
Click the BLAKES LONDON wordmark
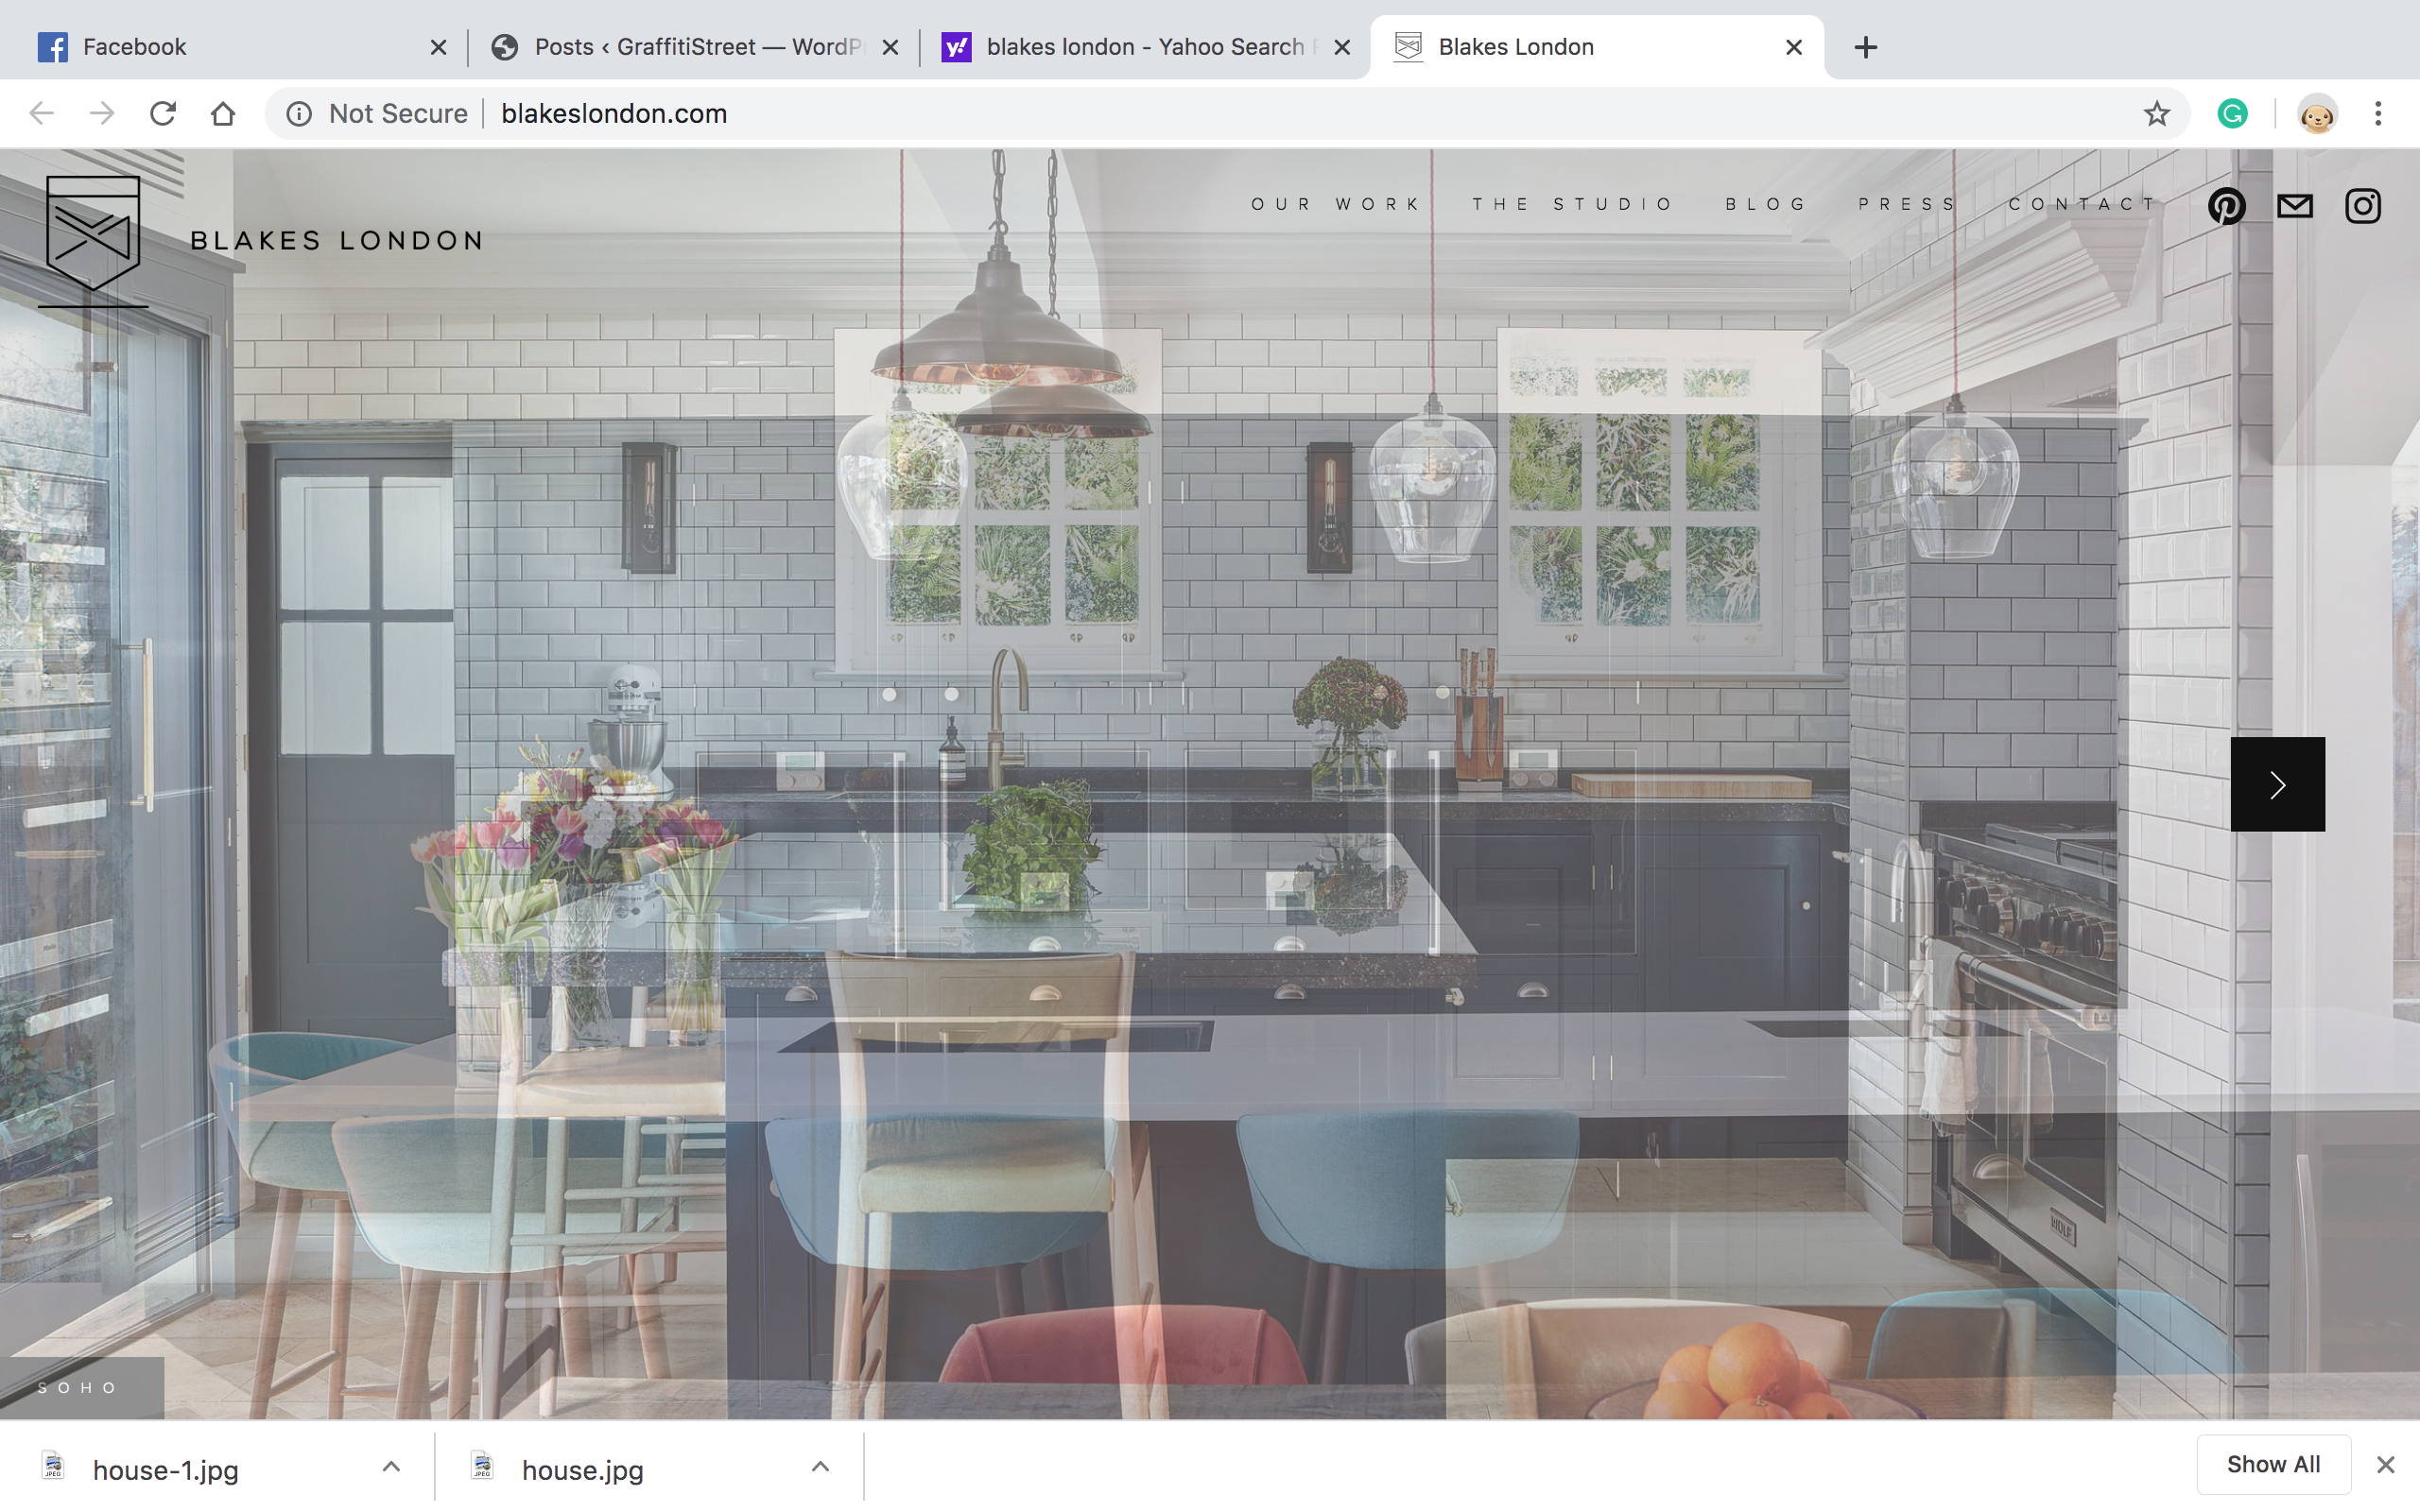(x=337, y=241)
